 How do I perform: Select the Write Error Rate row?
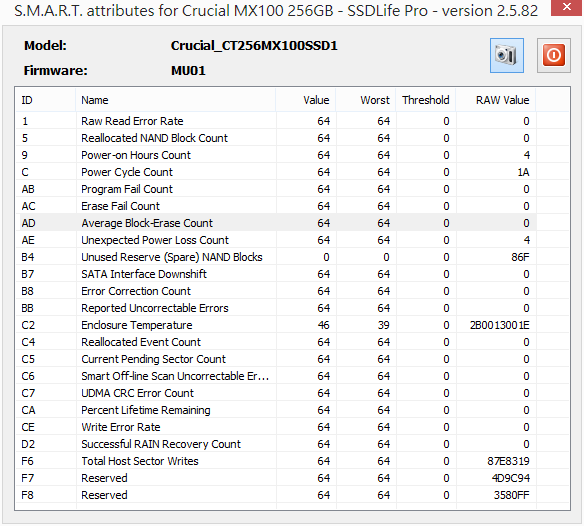click(x=276, y=427)
